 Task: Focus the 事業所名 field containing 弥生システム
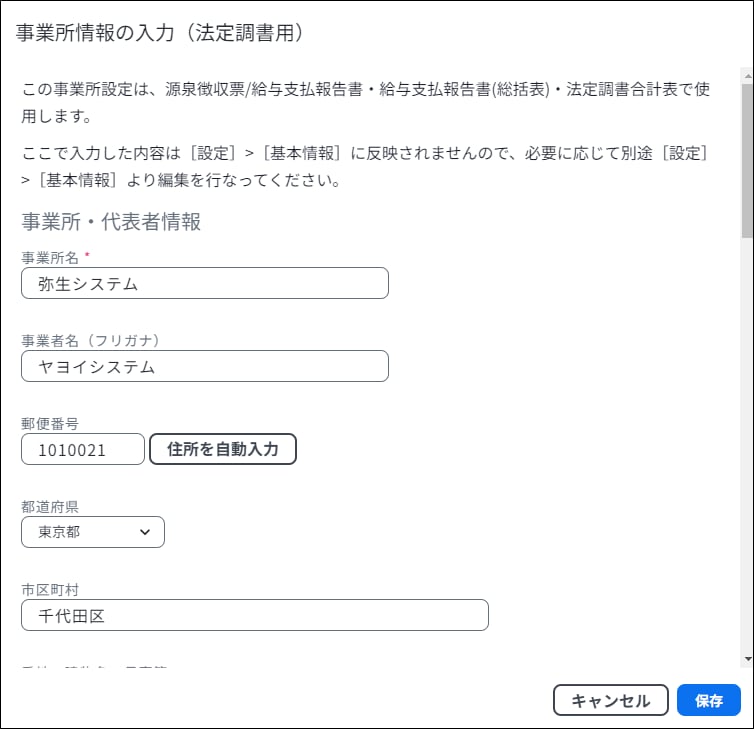(x=205, y=283)
